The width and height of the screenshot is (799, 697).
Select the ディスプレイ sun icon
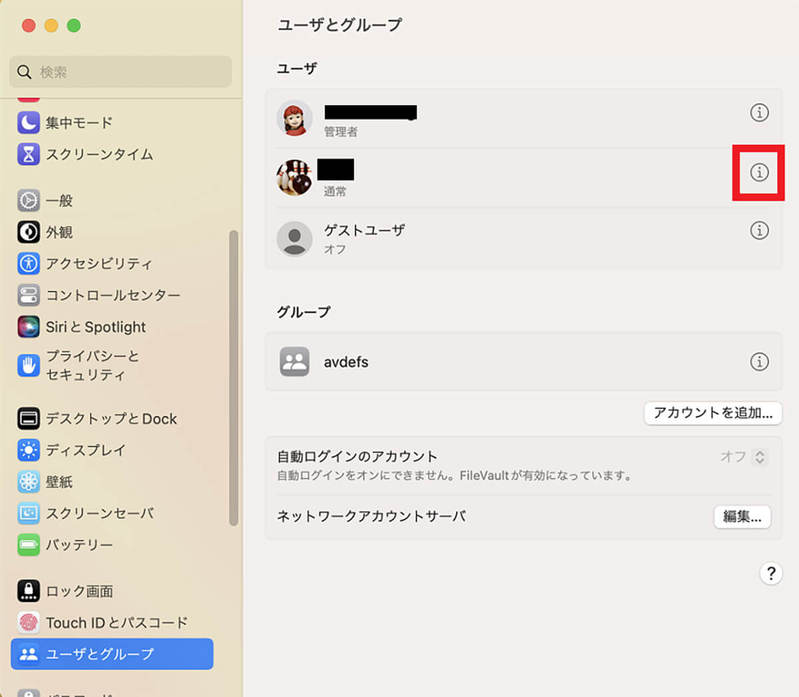[x=29, y=450]
